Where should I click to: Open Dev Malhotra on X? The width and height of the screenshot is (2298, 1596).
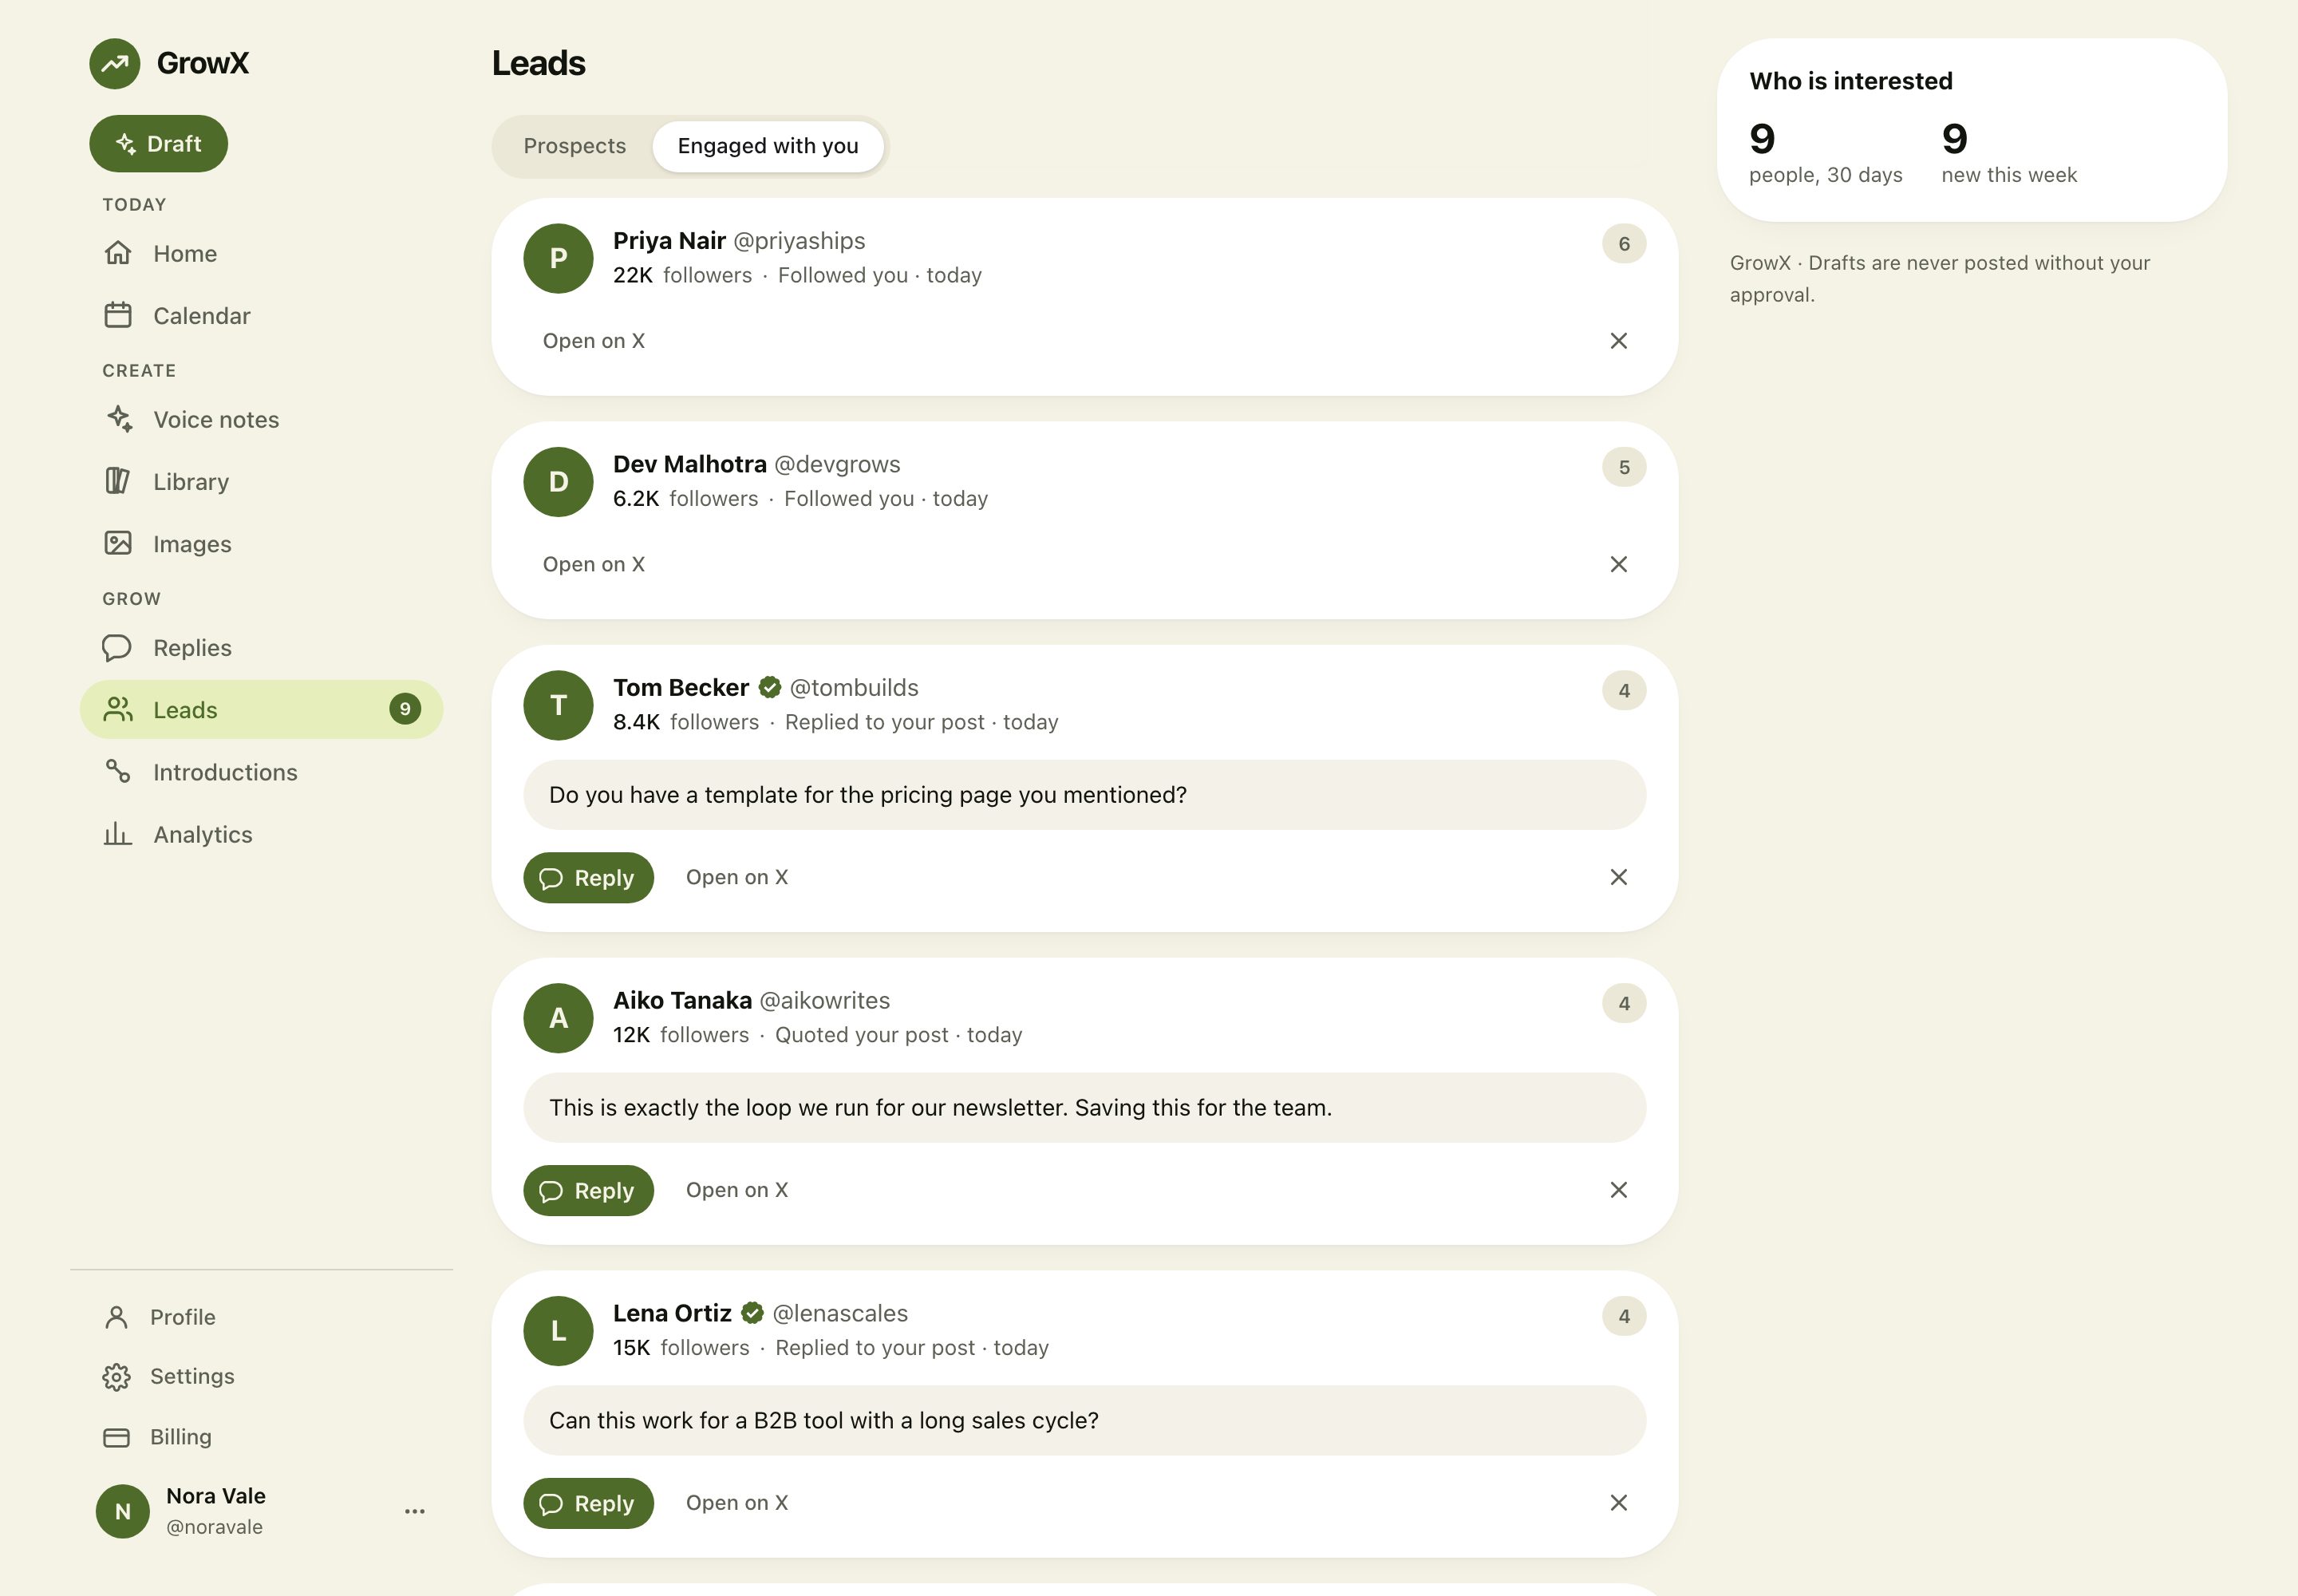click(x=594, y=565)
